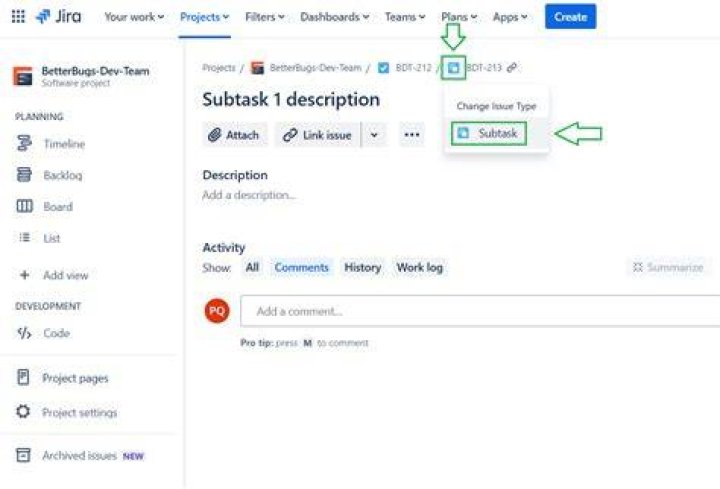The width and height of the screenshot is (720, 489).
Task: Click the Board columns icon
Action: tap(24, 206)
